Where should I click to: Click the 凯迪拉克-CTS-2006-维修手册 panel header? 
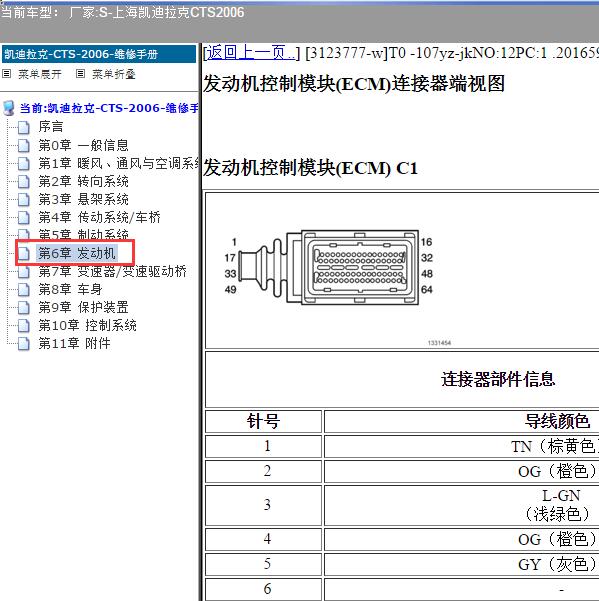pos(99,54)
